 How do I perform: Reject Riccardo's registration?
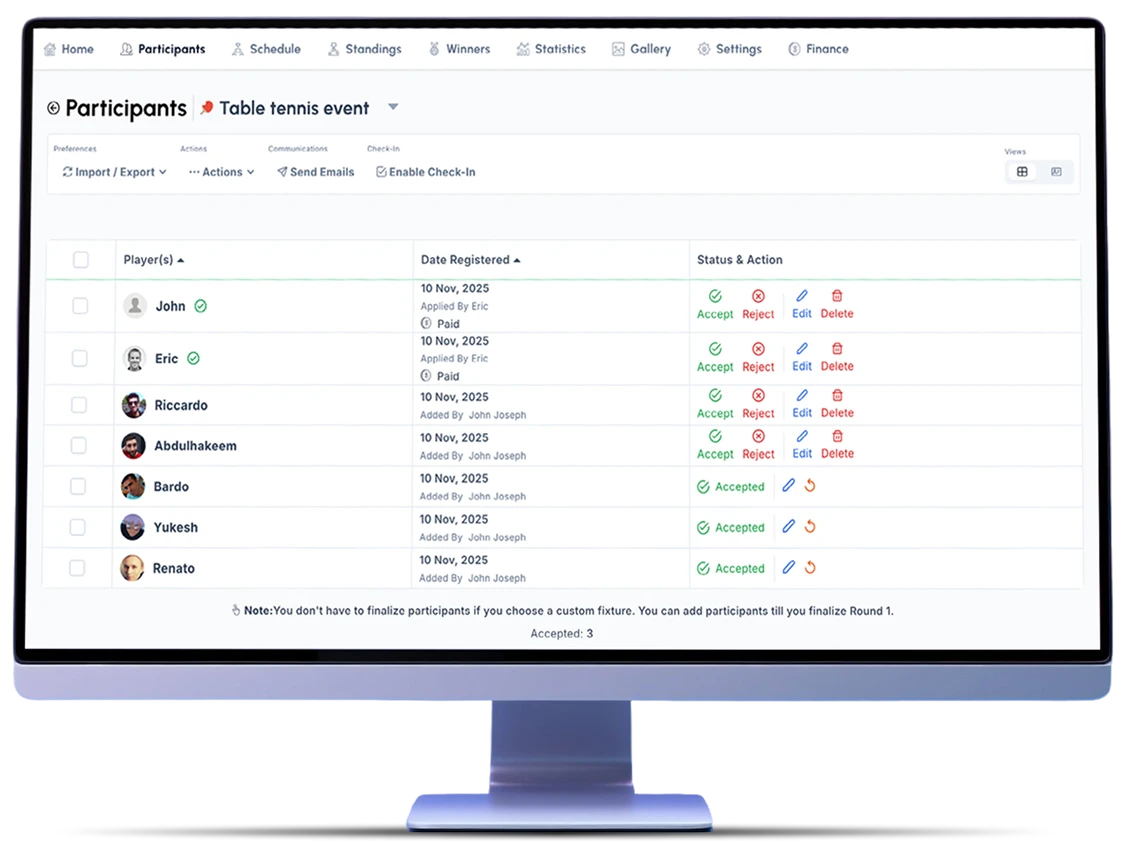click(x=758, y=405)
